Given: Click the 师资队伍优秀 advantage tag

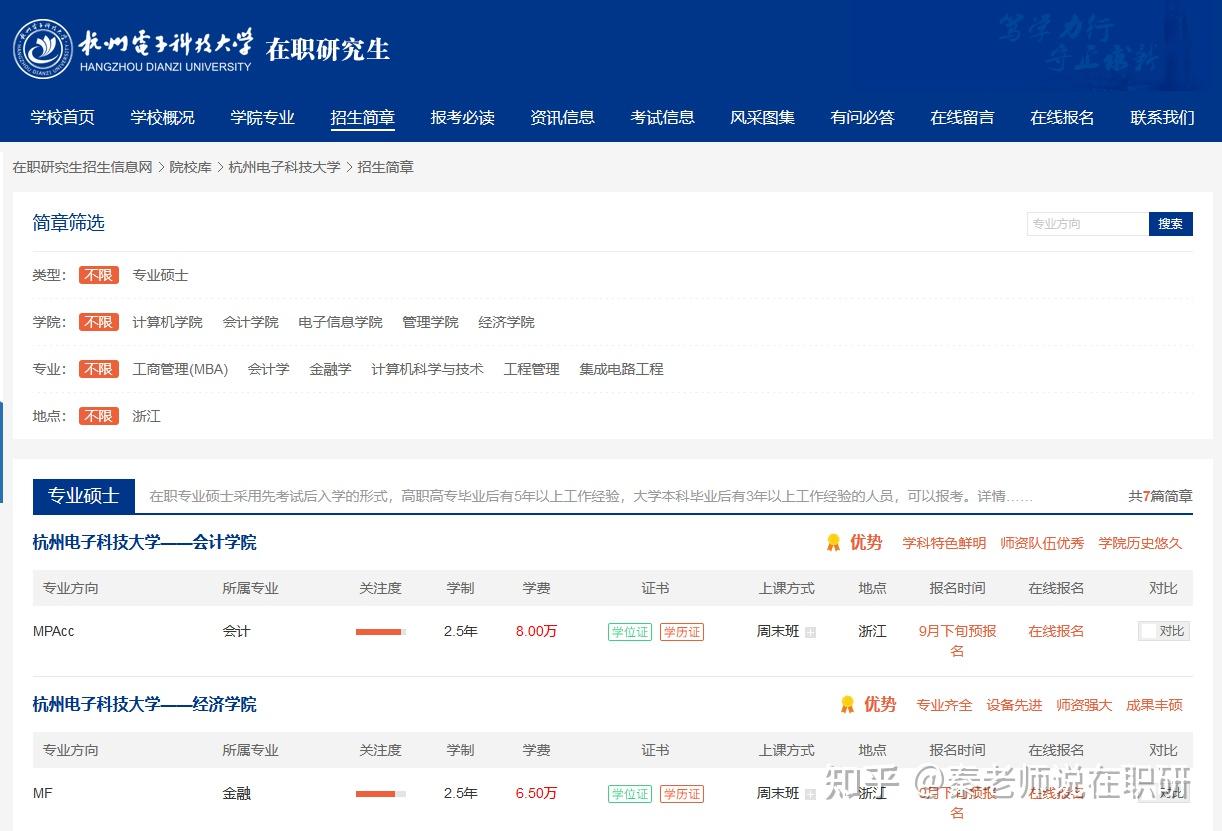Looking at the screenshot, I should click(1042, 543).
